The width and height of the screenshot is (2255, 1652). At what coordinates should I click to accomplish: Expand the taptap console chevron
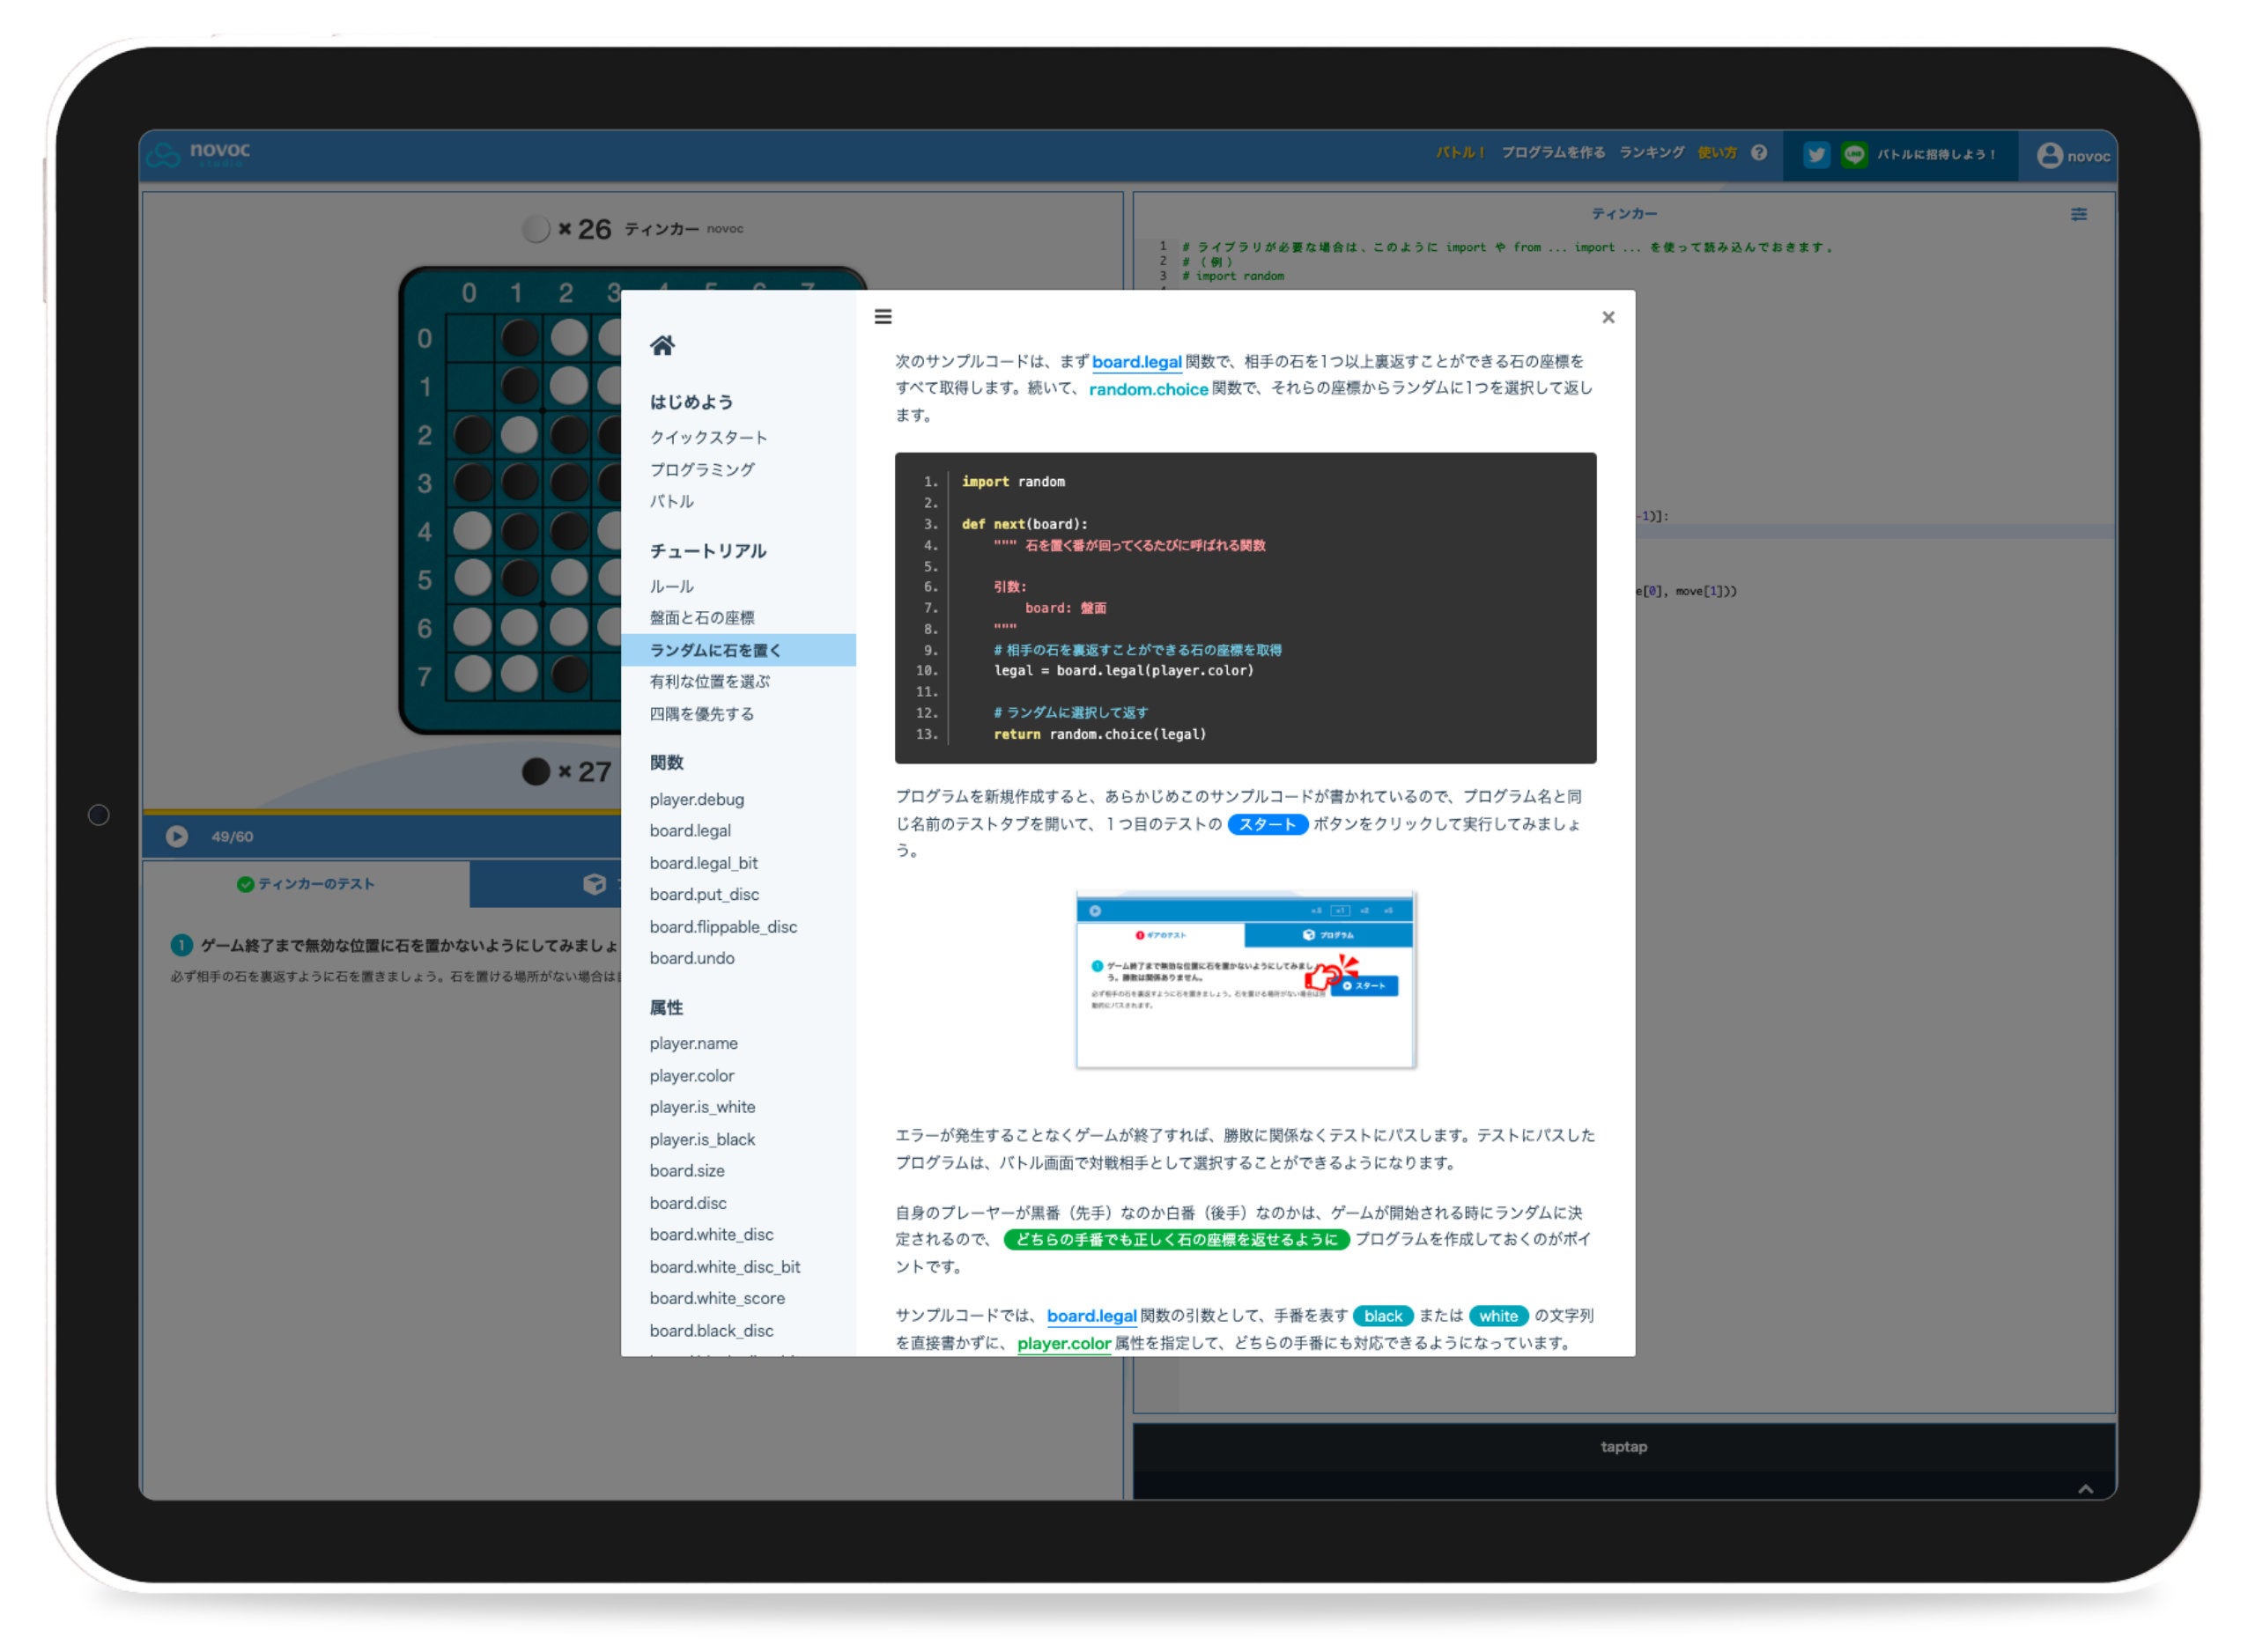coord(2085,1489)
